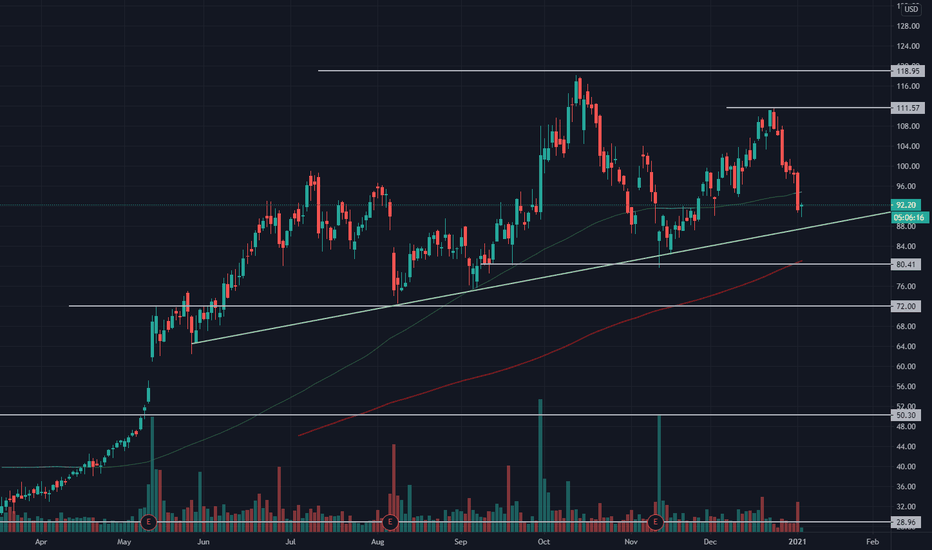Click the Oct label on time axis
The width and height of the screenshot is (932, 550).
coord(543,542)
